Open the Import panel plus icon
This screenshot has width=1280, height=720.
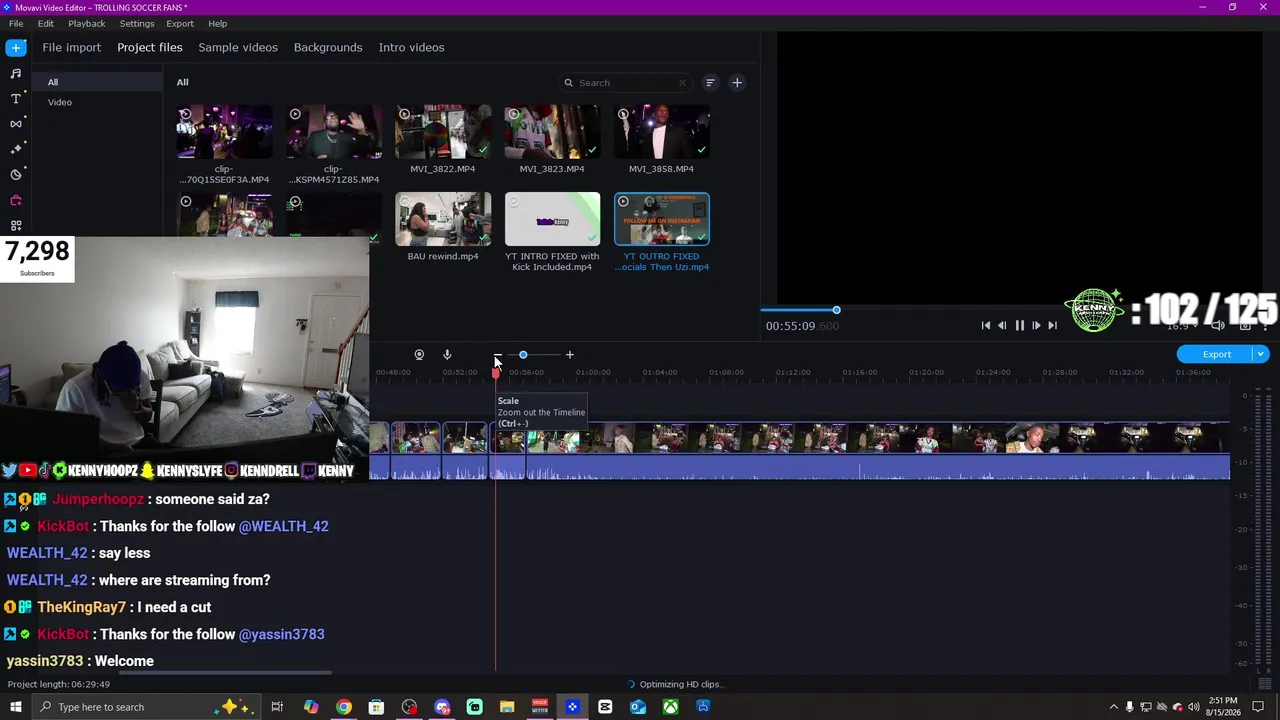click(16, 47)
